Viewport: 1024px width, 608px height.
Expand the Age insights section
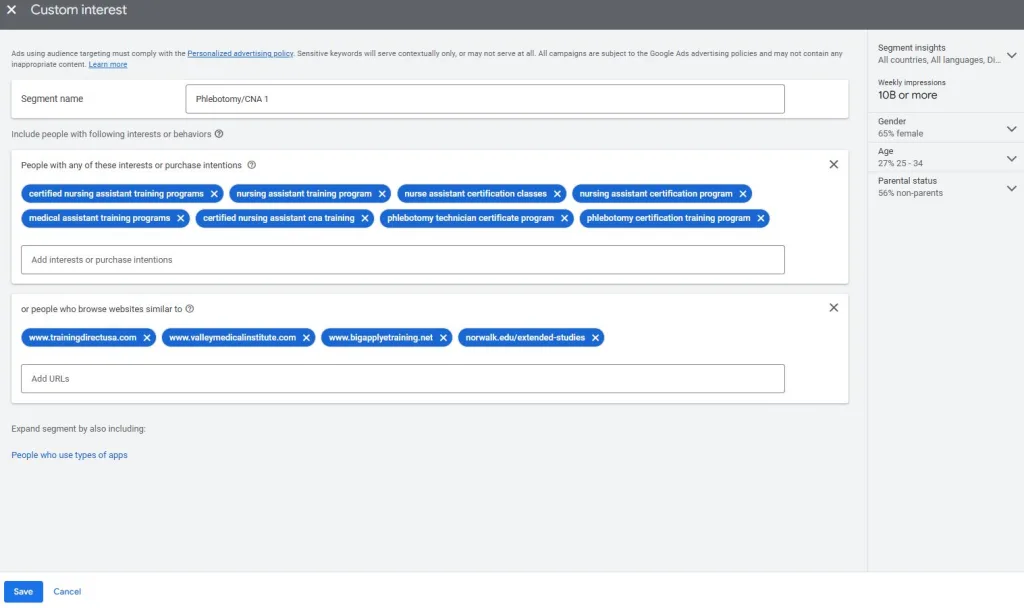point(1011,158)
